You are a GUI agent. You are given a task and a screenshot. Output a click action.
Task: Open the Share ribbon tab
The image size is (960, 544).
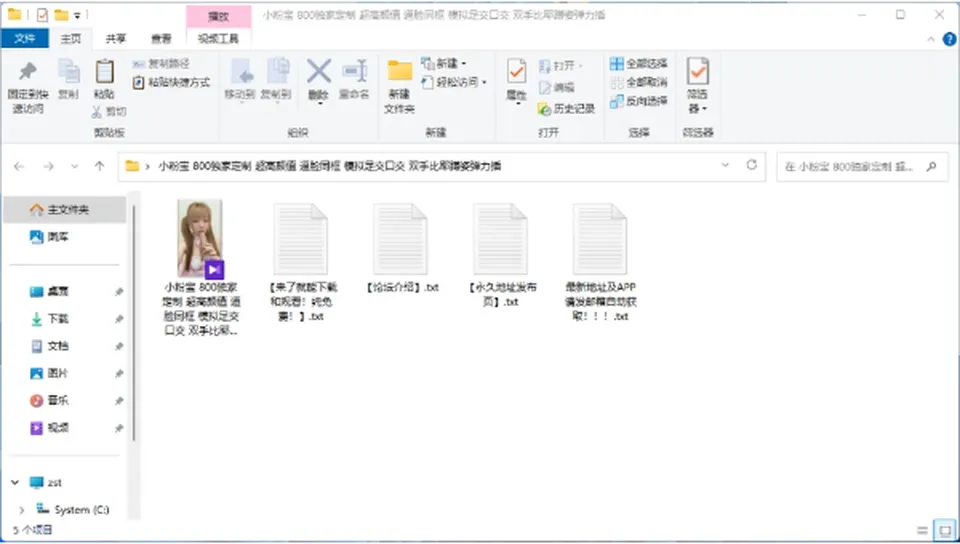[x=116, y=39]
